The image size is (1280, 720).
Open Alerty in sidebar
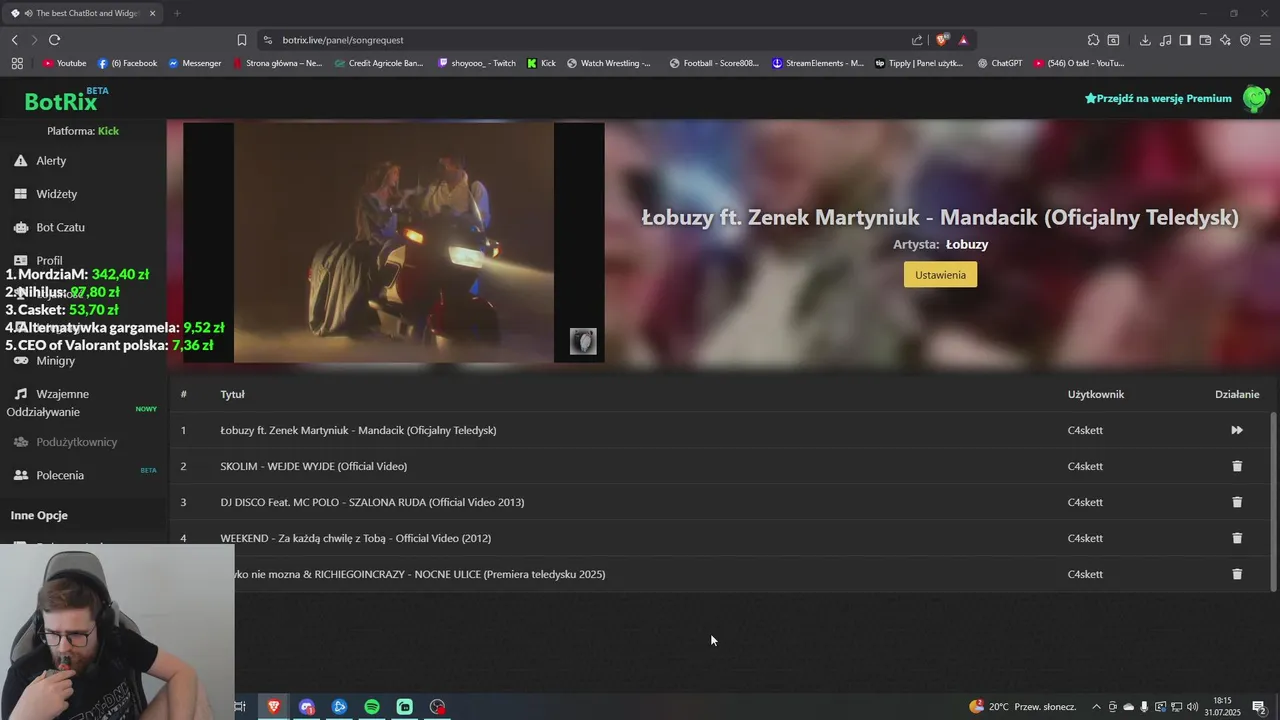(x=51, y=161)
